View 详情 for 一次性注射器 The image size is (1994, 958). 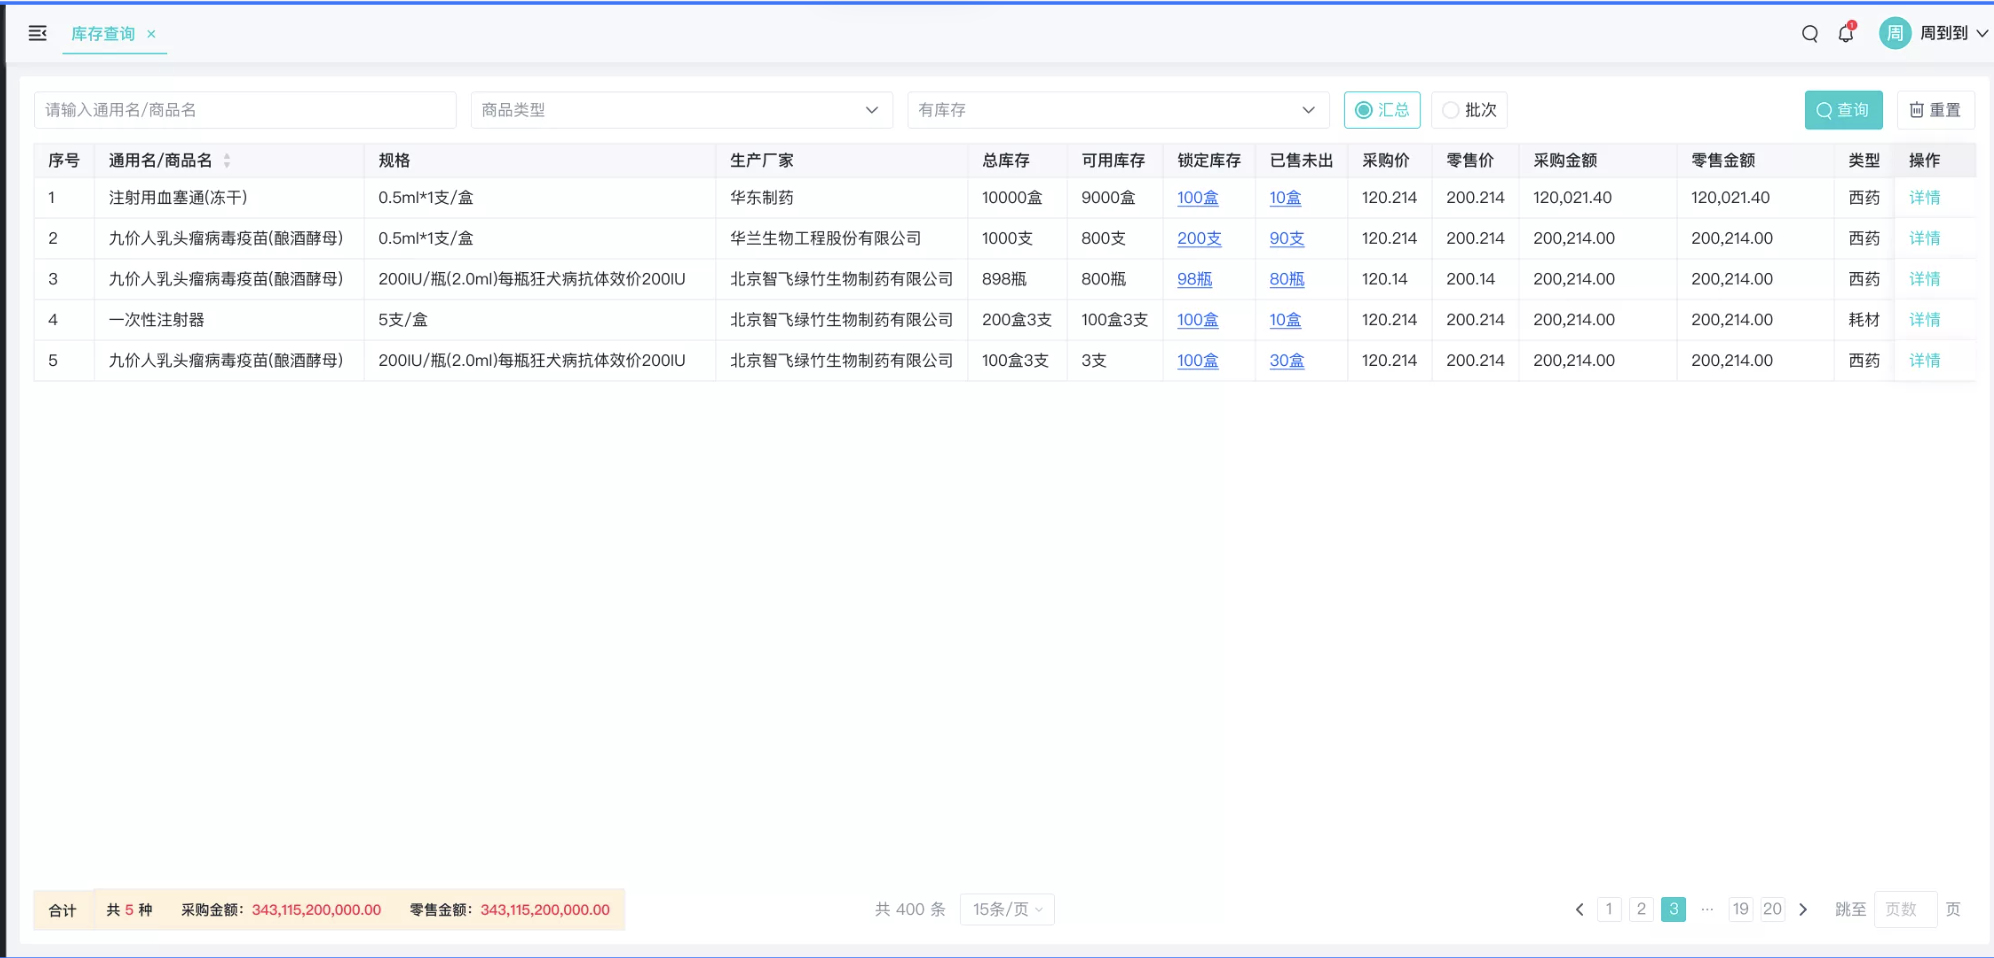point(1924,320)
